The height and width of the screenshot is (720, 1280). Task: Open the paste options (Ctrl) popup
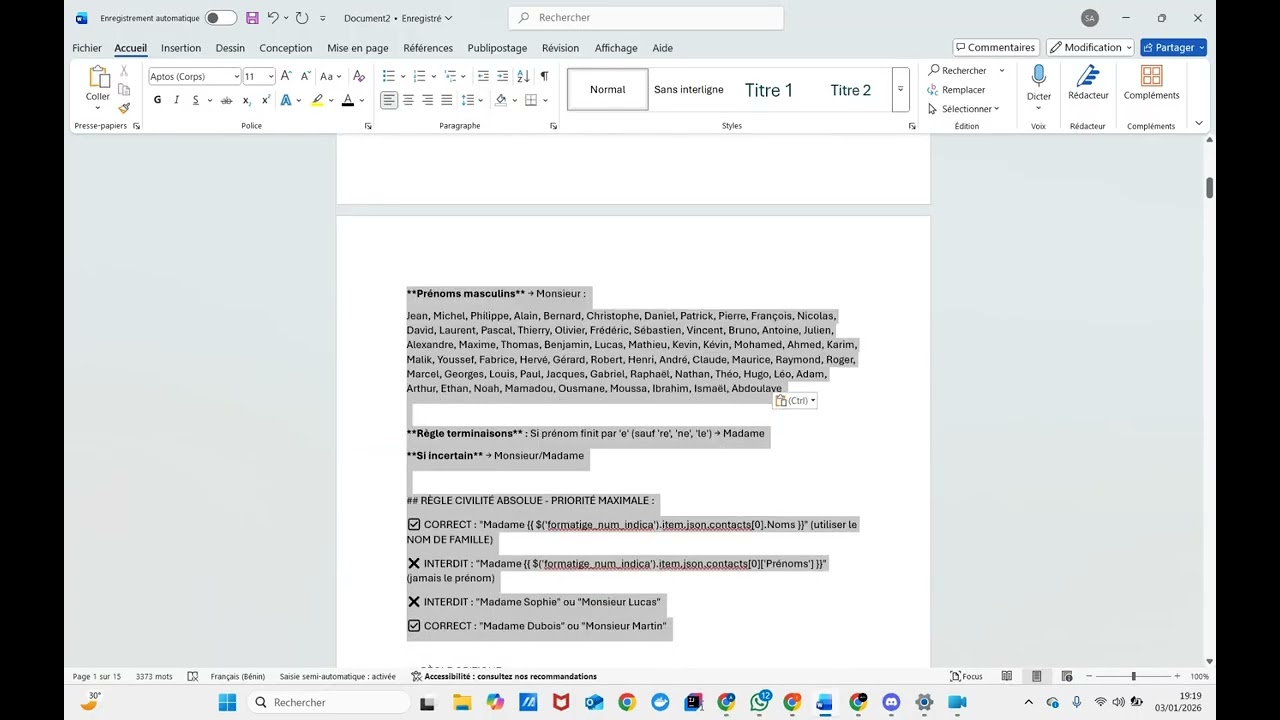[x=795, y=401]
